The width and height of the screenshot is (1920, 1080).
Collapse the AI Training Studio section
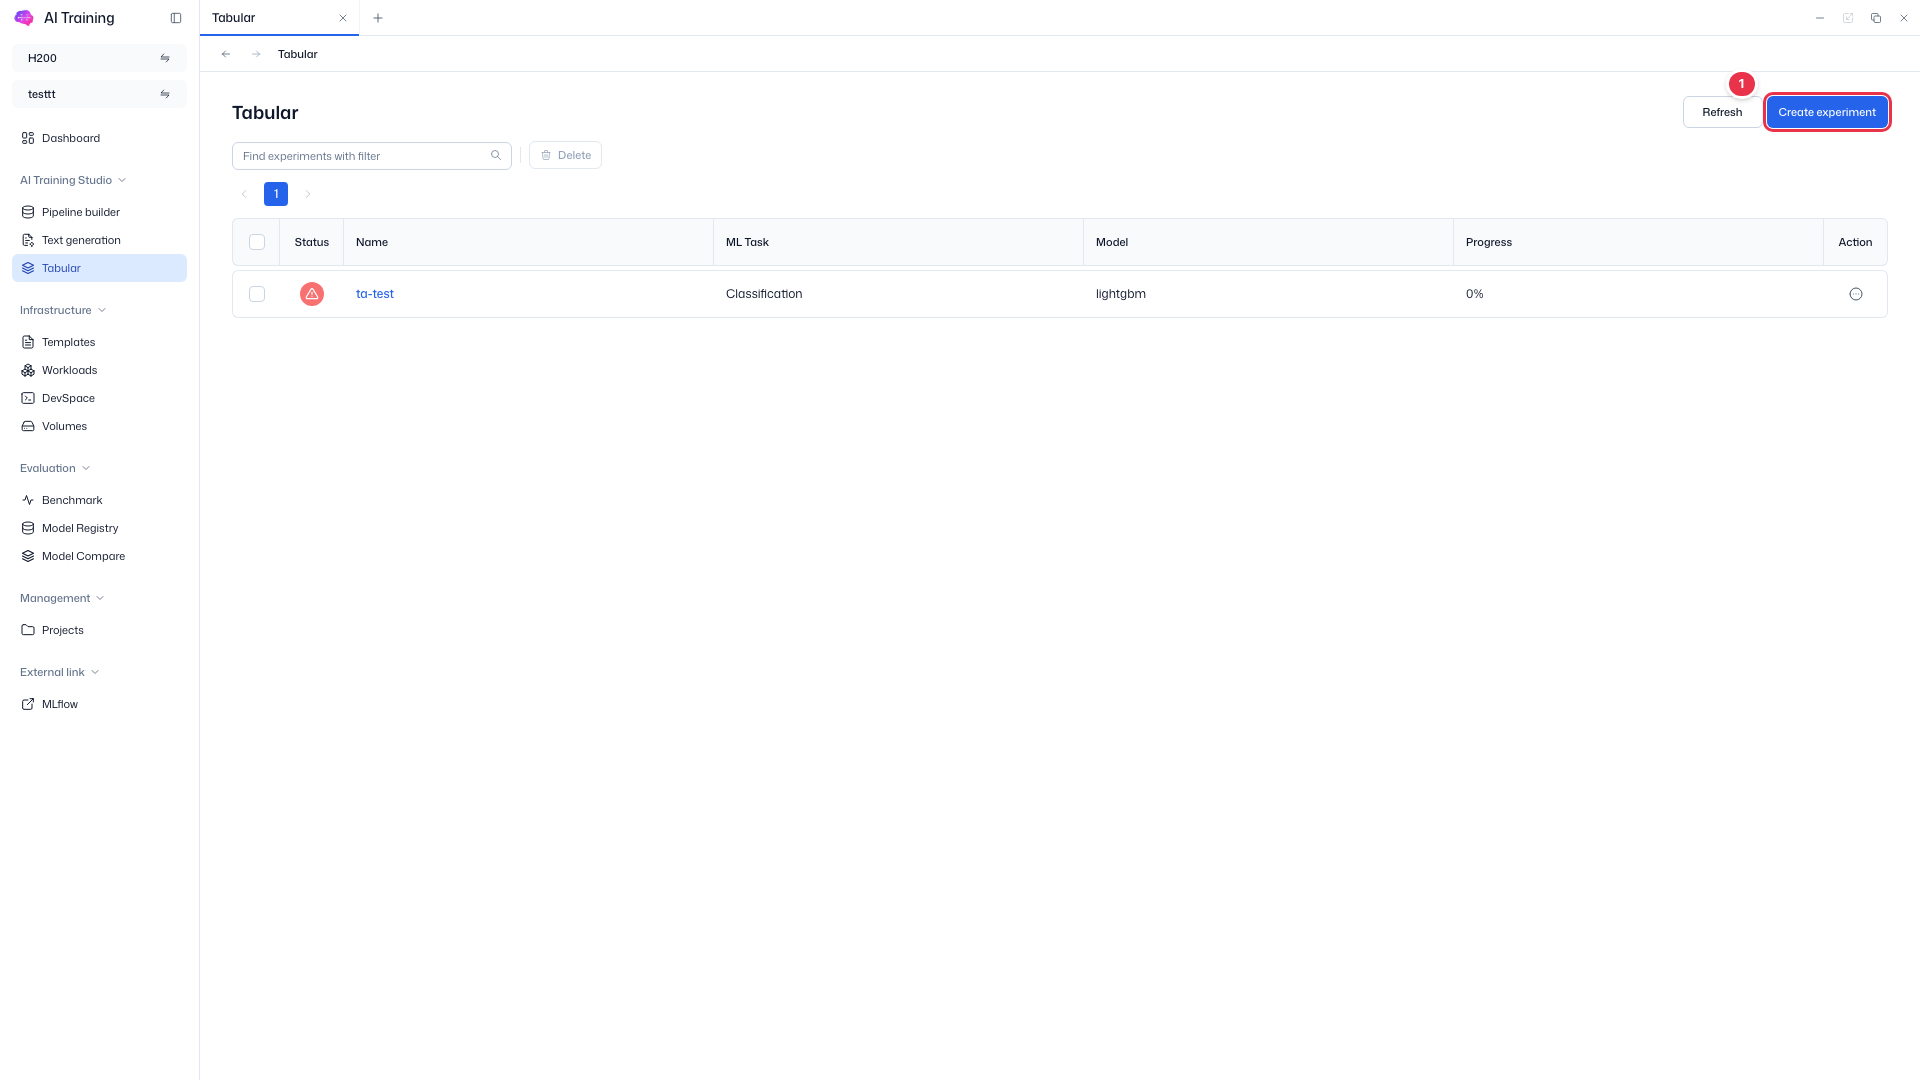pos(73,180)
